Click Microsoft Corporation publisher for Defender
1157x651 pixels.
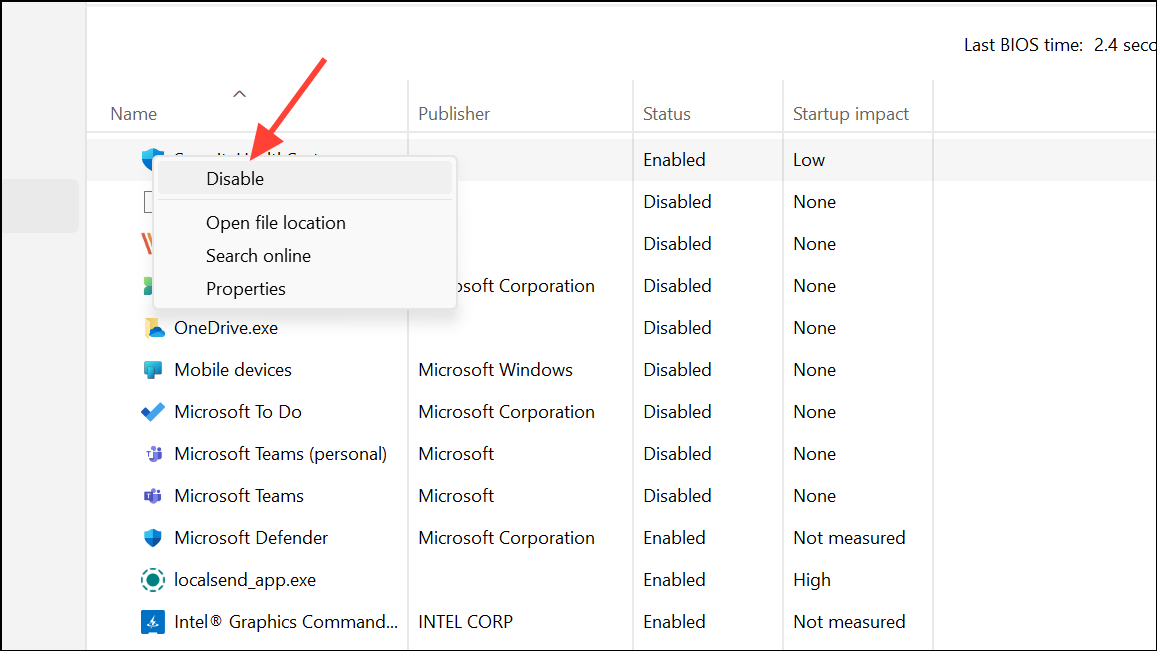pos(506,538)
